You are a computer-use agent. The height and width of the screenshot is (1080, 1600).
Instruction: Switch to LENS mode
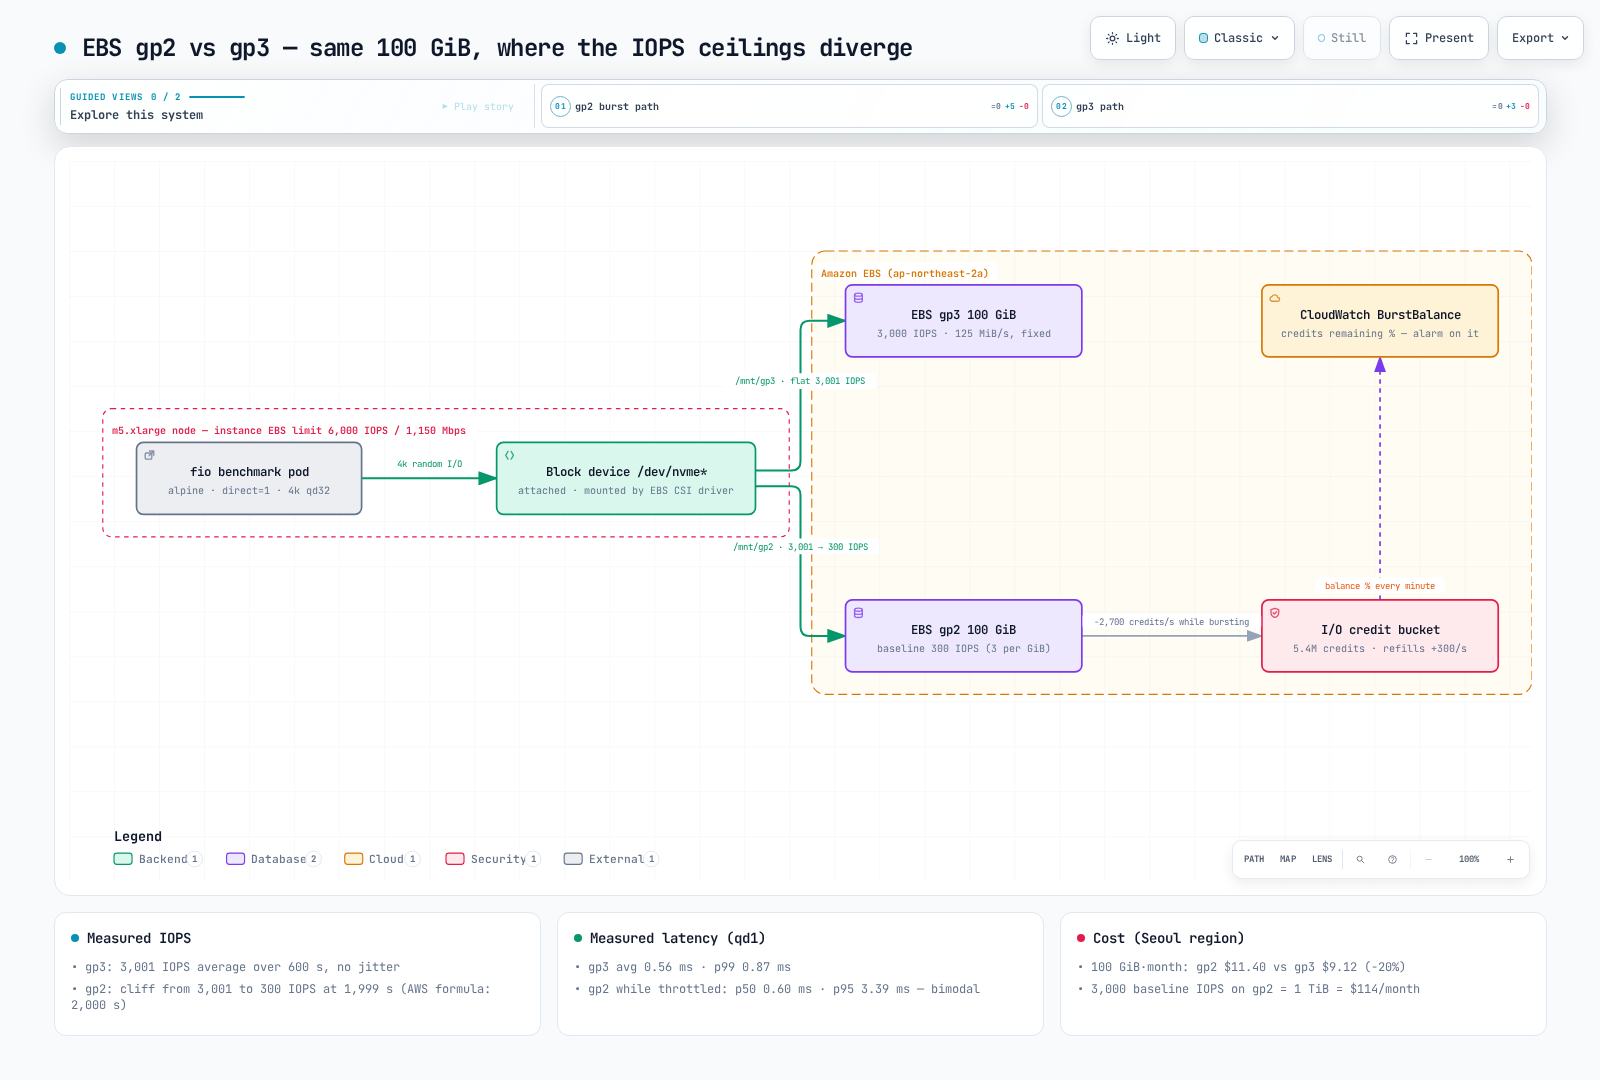(x=1322, y=859)
